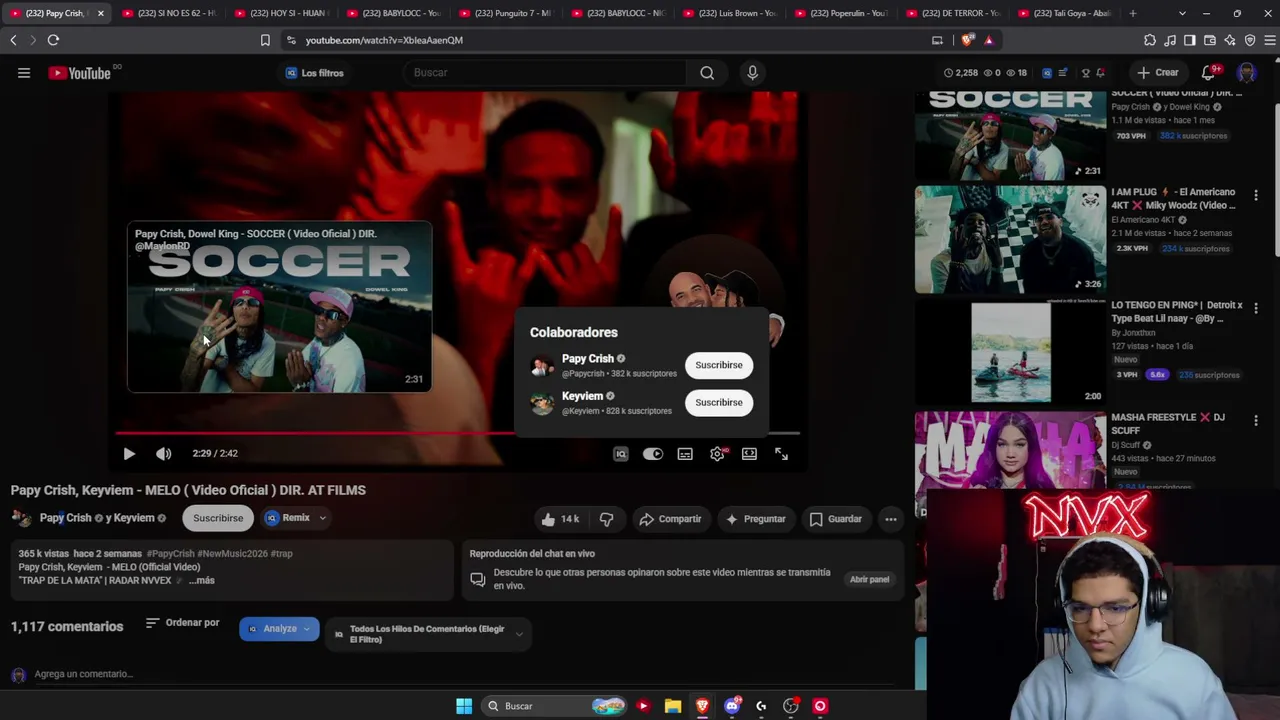Start voice search with the microphone

coord(753,73)
